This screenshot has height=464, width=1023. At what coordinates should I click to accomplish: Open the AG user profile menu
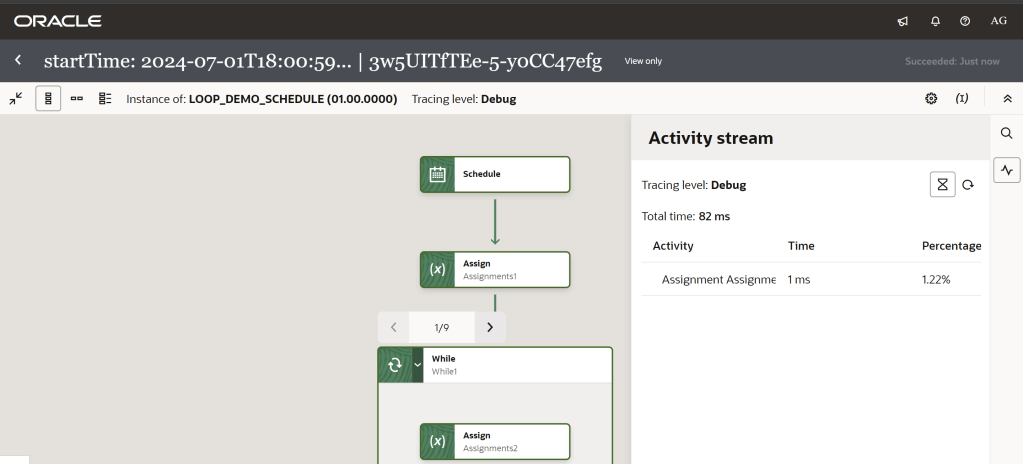[998, 21]
